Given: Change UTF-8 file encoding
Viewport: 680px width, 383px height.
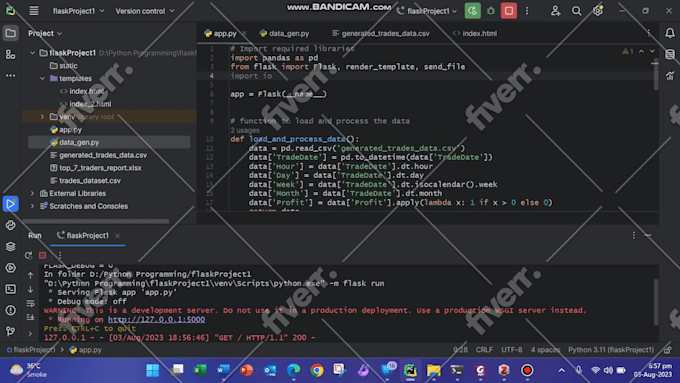Looking at the screenshot, I should click(x=512, y=350).
